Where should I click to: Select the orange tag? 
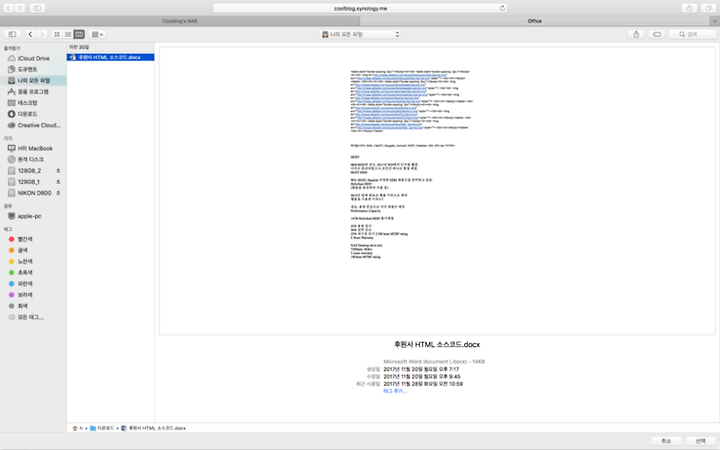pyautogui.click(x=33, y=250)
